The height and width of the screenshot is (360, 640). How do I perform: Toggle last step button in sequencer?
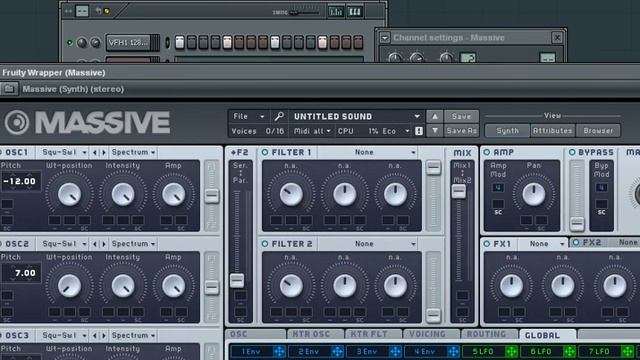pyautogui.click(x=358, y=42)
